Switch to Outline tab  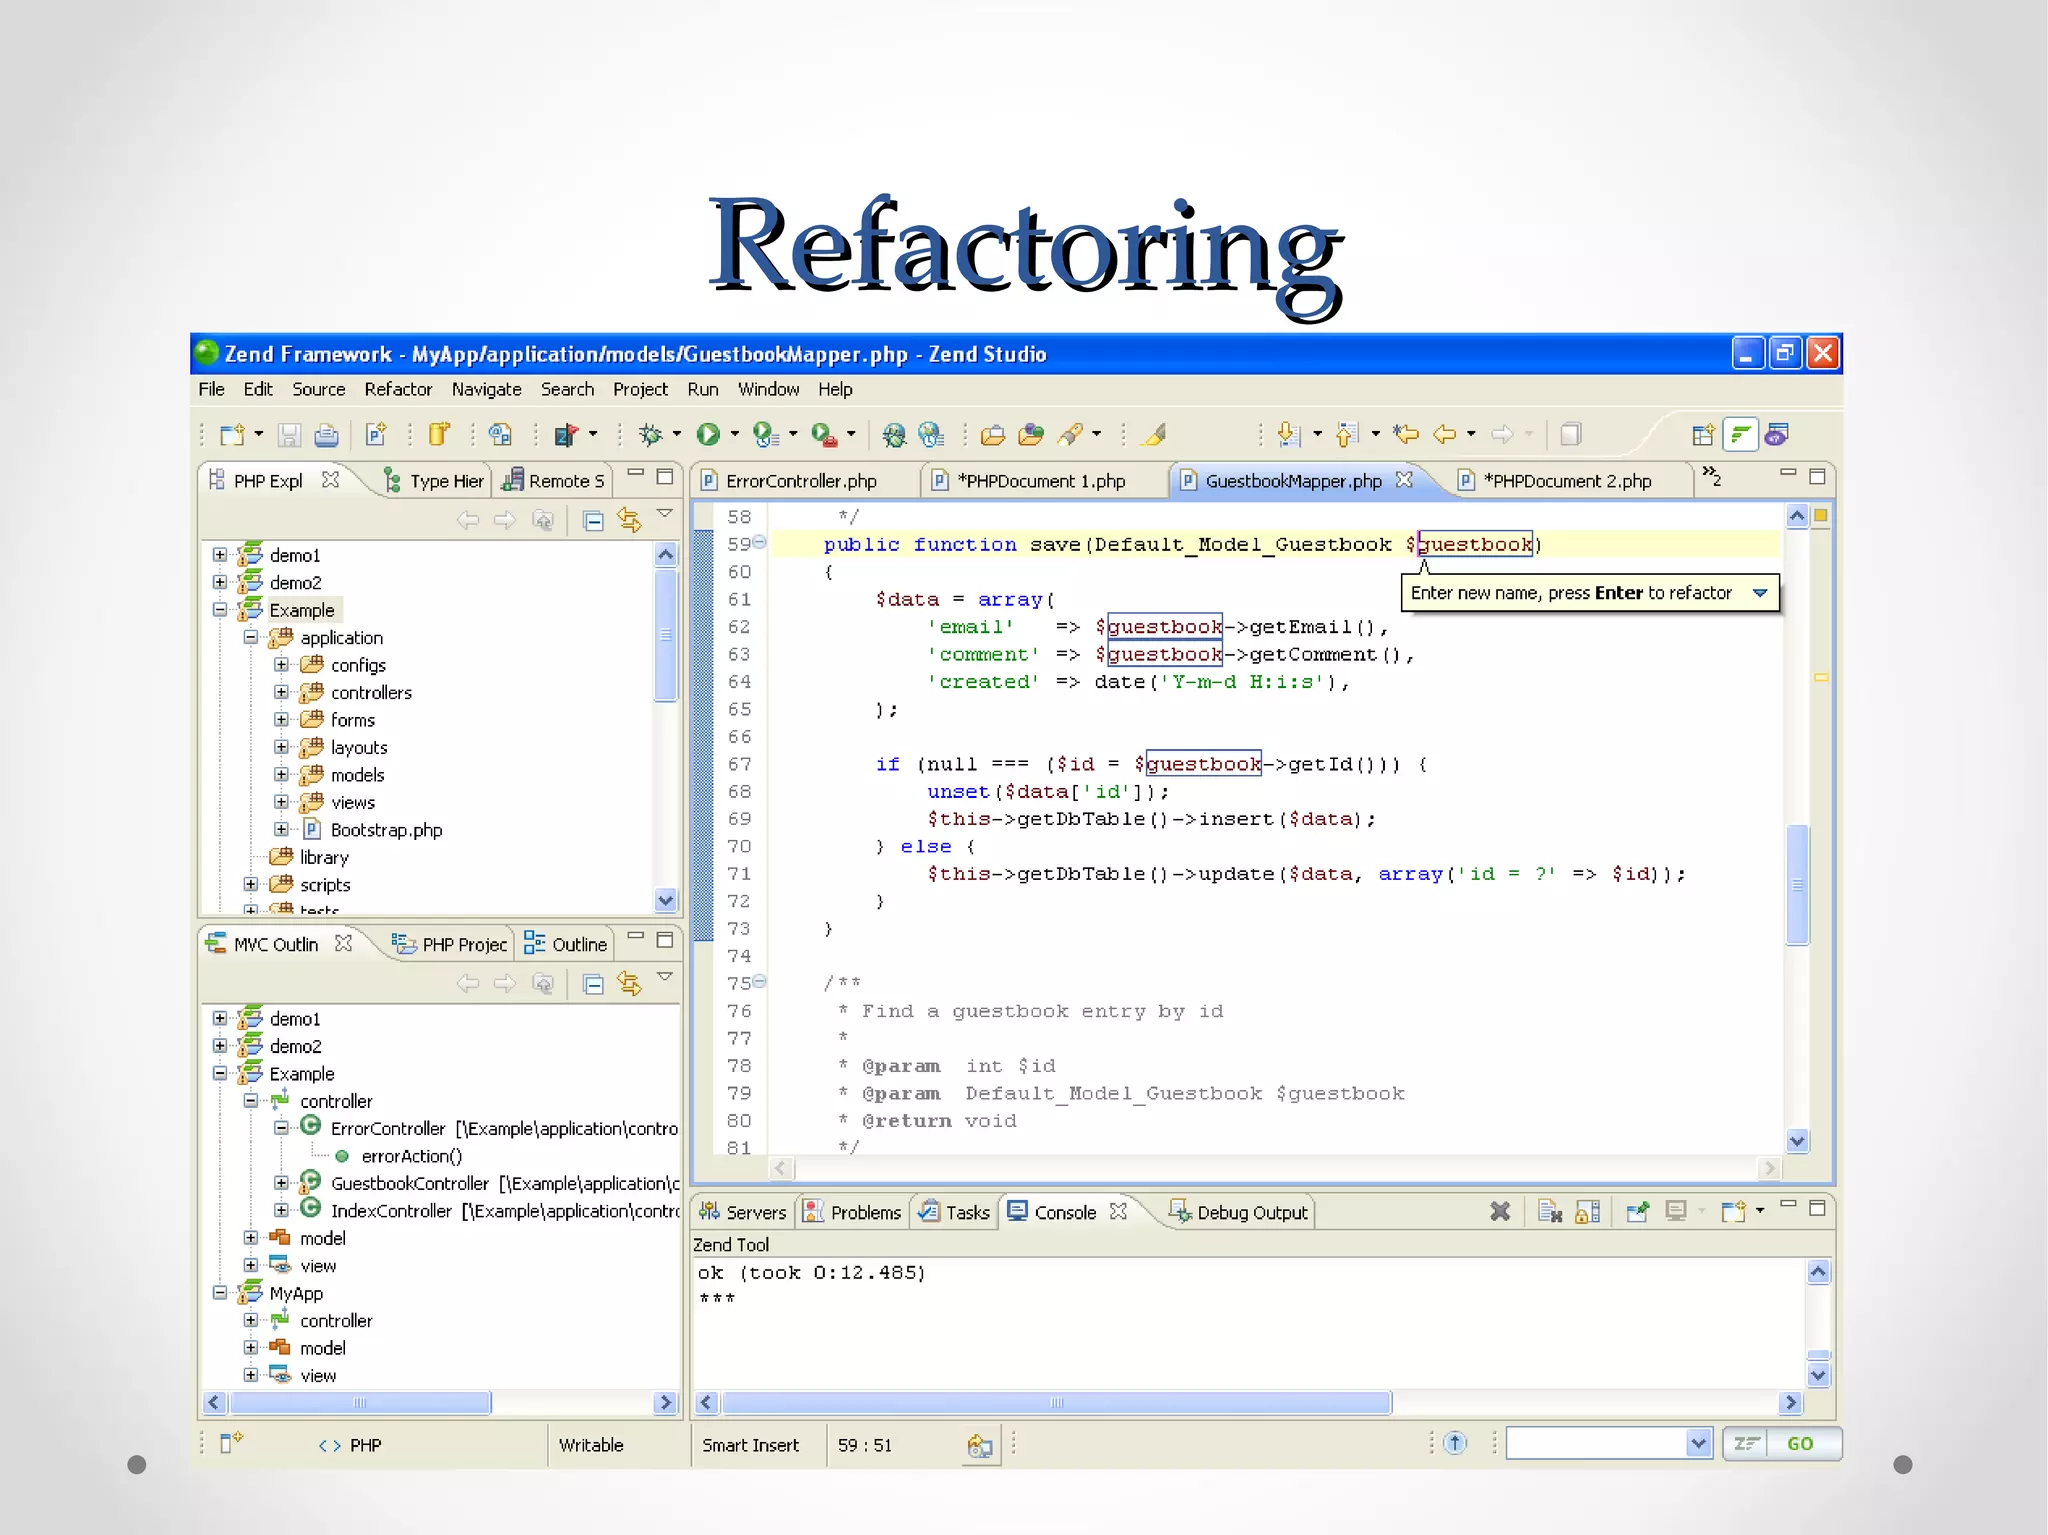(x=566, y=944)
